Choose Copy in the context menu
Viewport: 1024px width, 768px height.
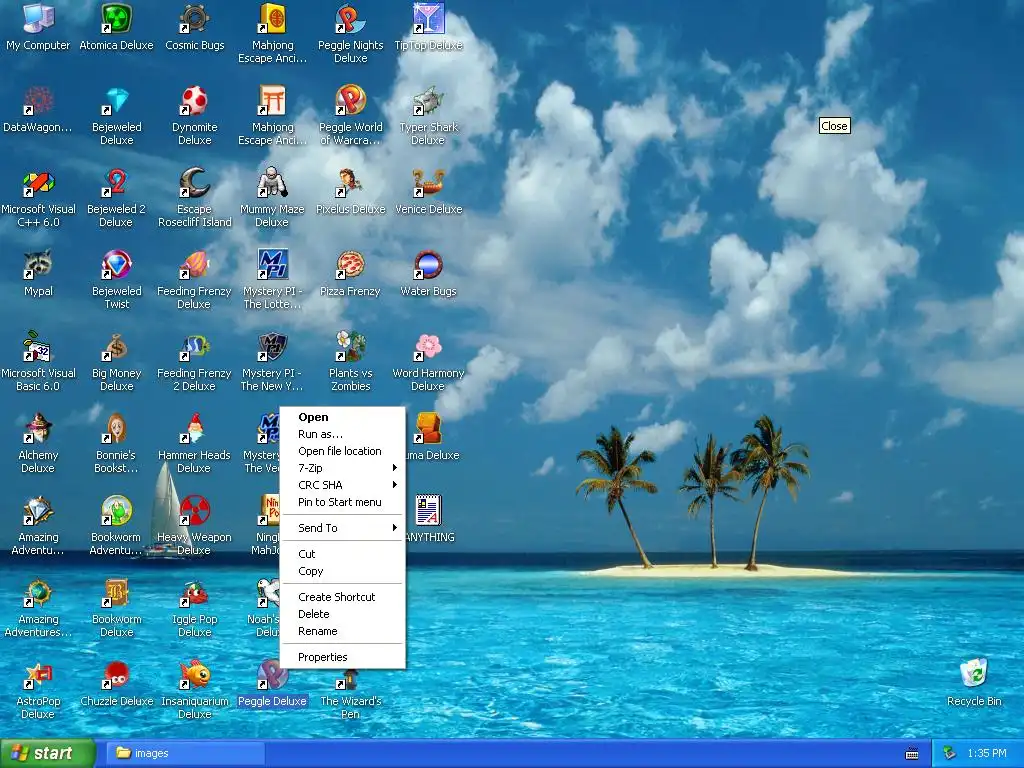pos(342,571)
